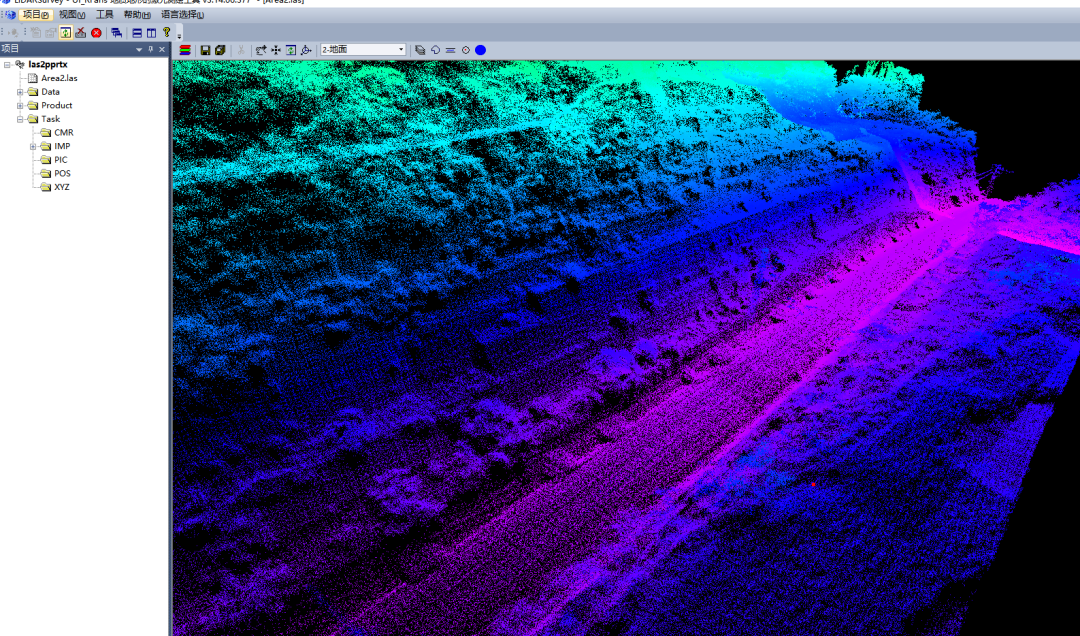Select the las2pprtx project root

tap(48, 64)
